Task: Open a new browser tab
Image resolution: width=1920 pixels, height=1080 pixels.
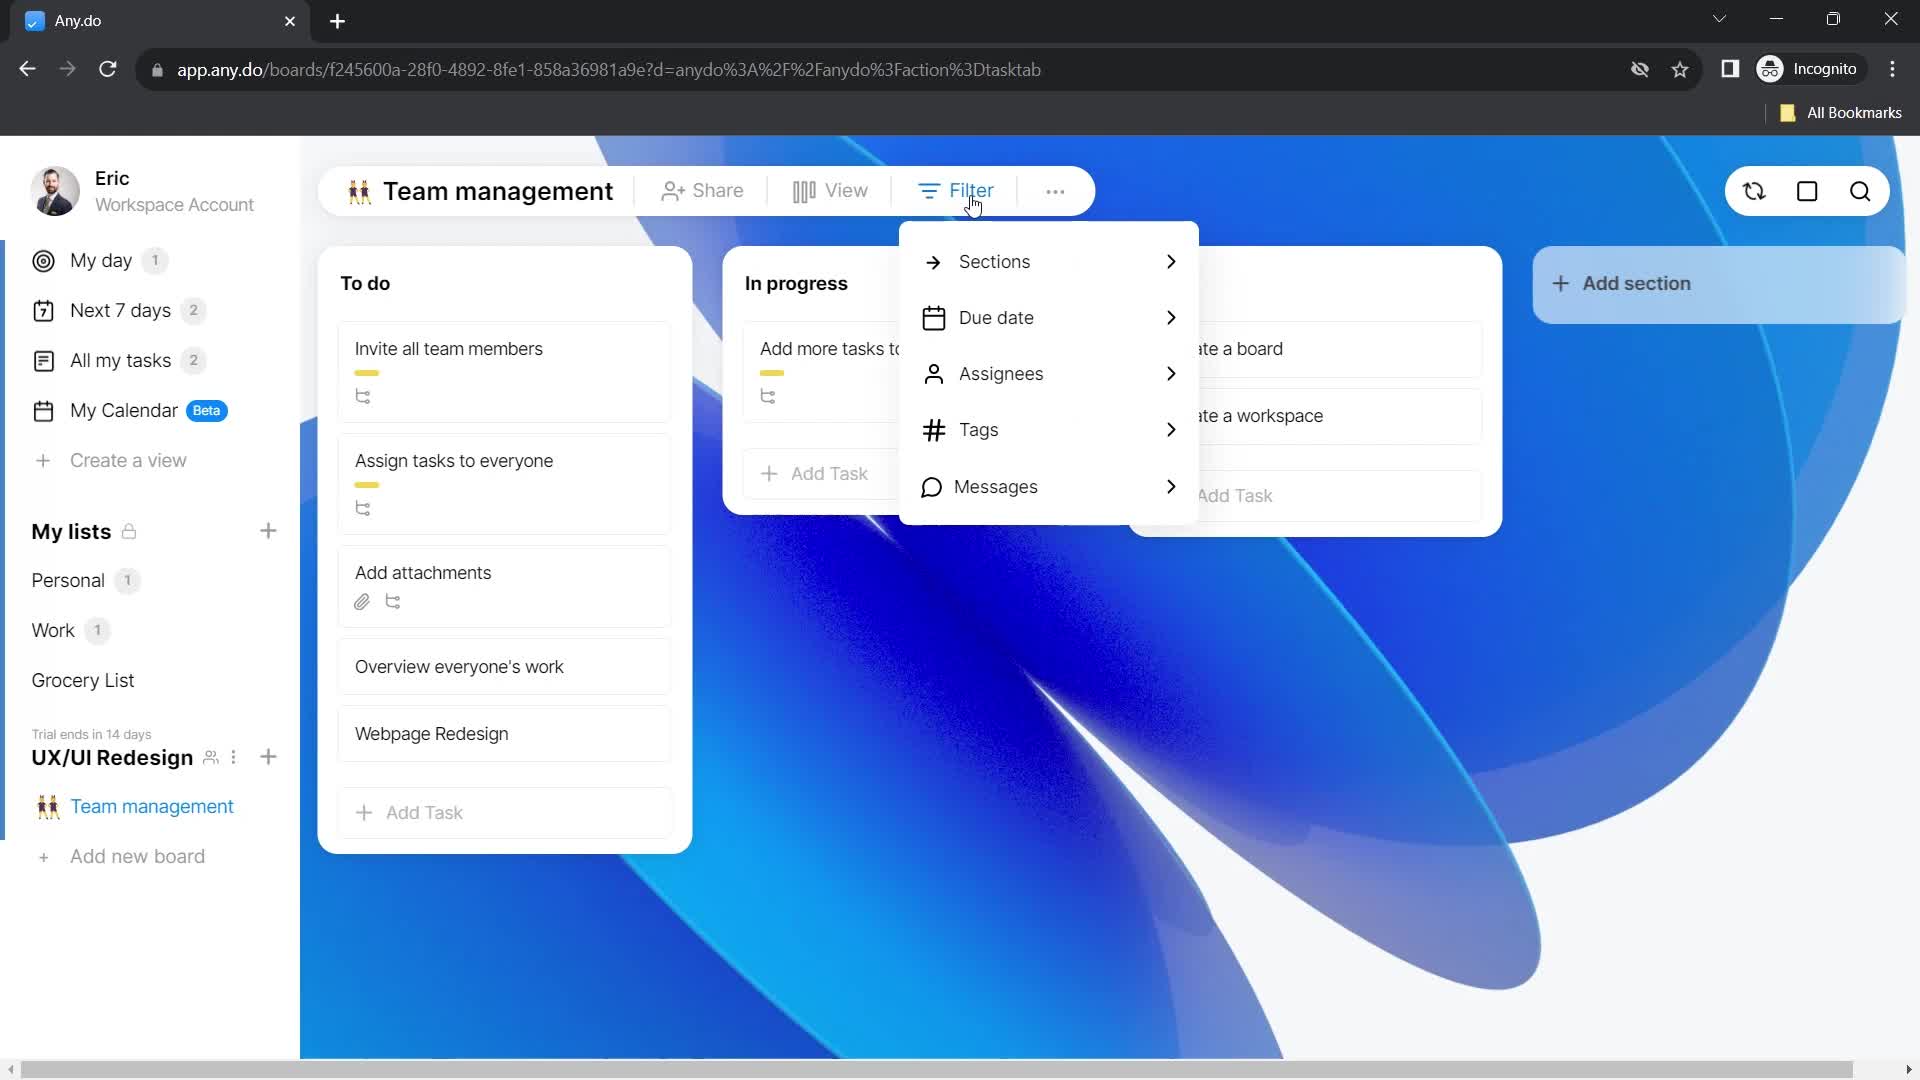Action: (x=337, y=21)
